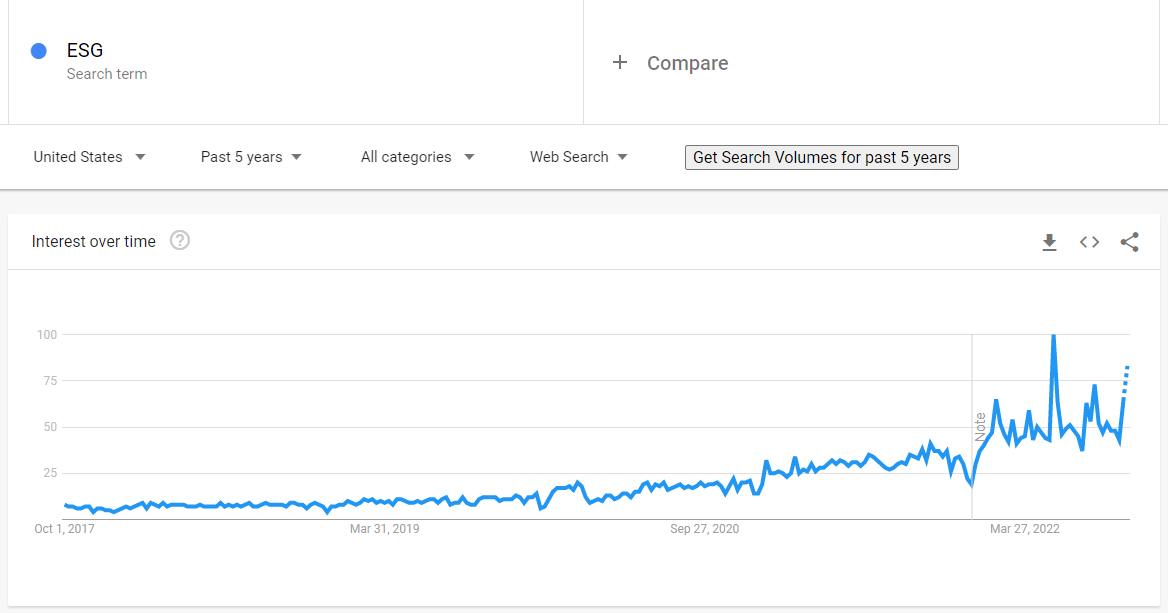
Task: Share the Interest over time chart
Action: coord(1129,241)
